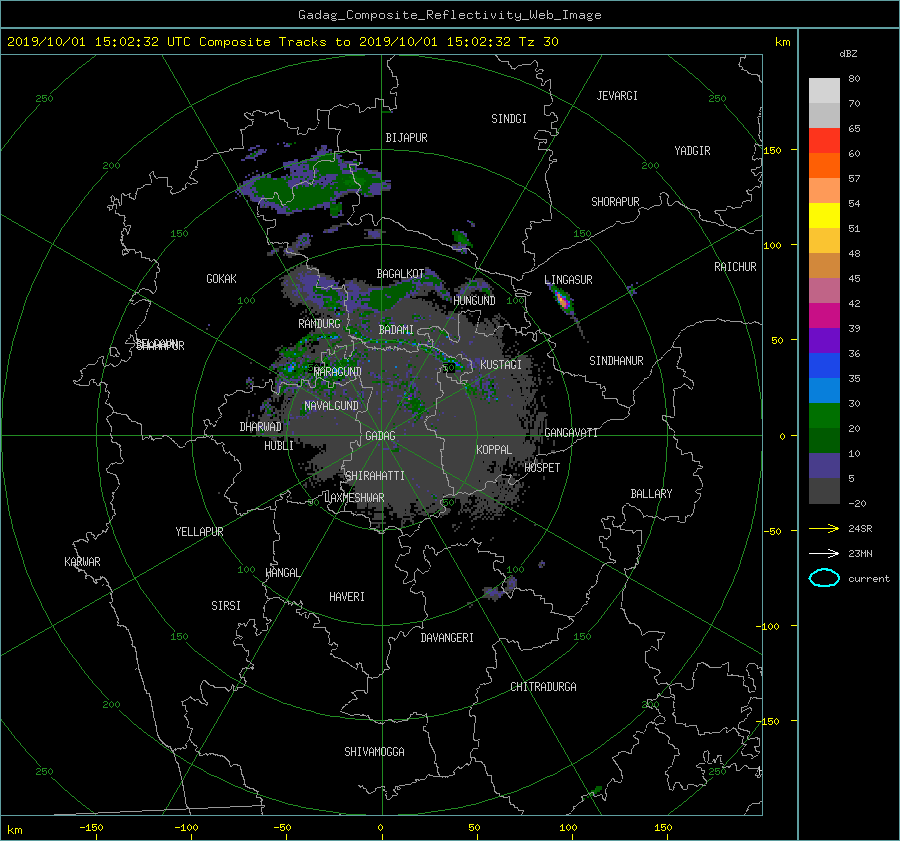Click the 23MN white arrow legend icon

click(824, 553)
